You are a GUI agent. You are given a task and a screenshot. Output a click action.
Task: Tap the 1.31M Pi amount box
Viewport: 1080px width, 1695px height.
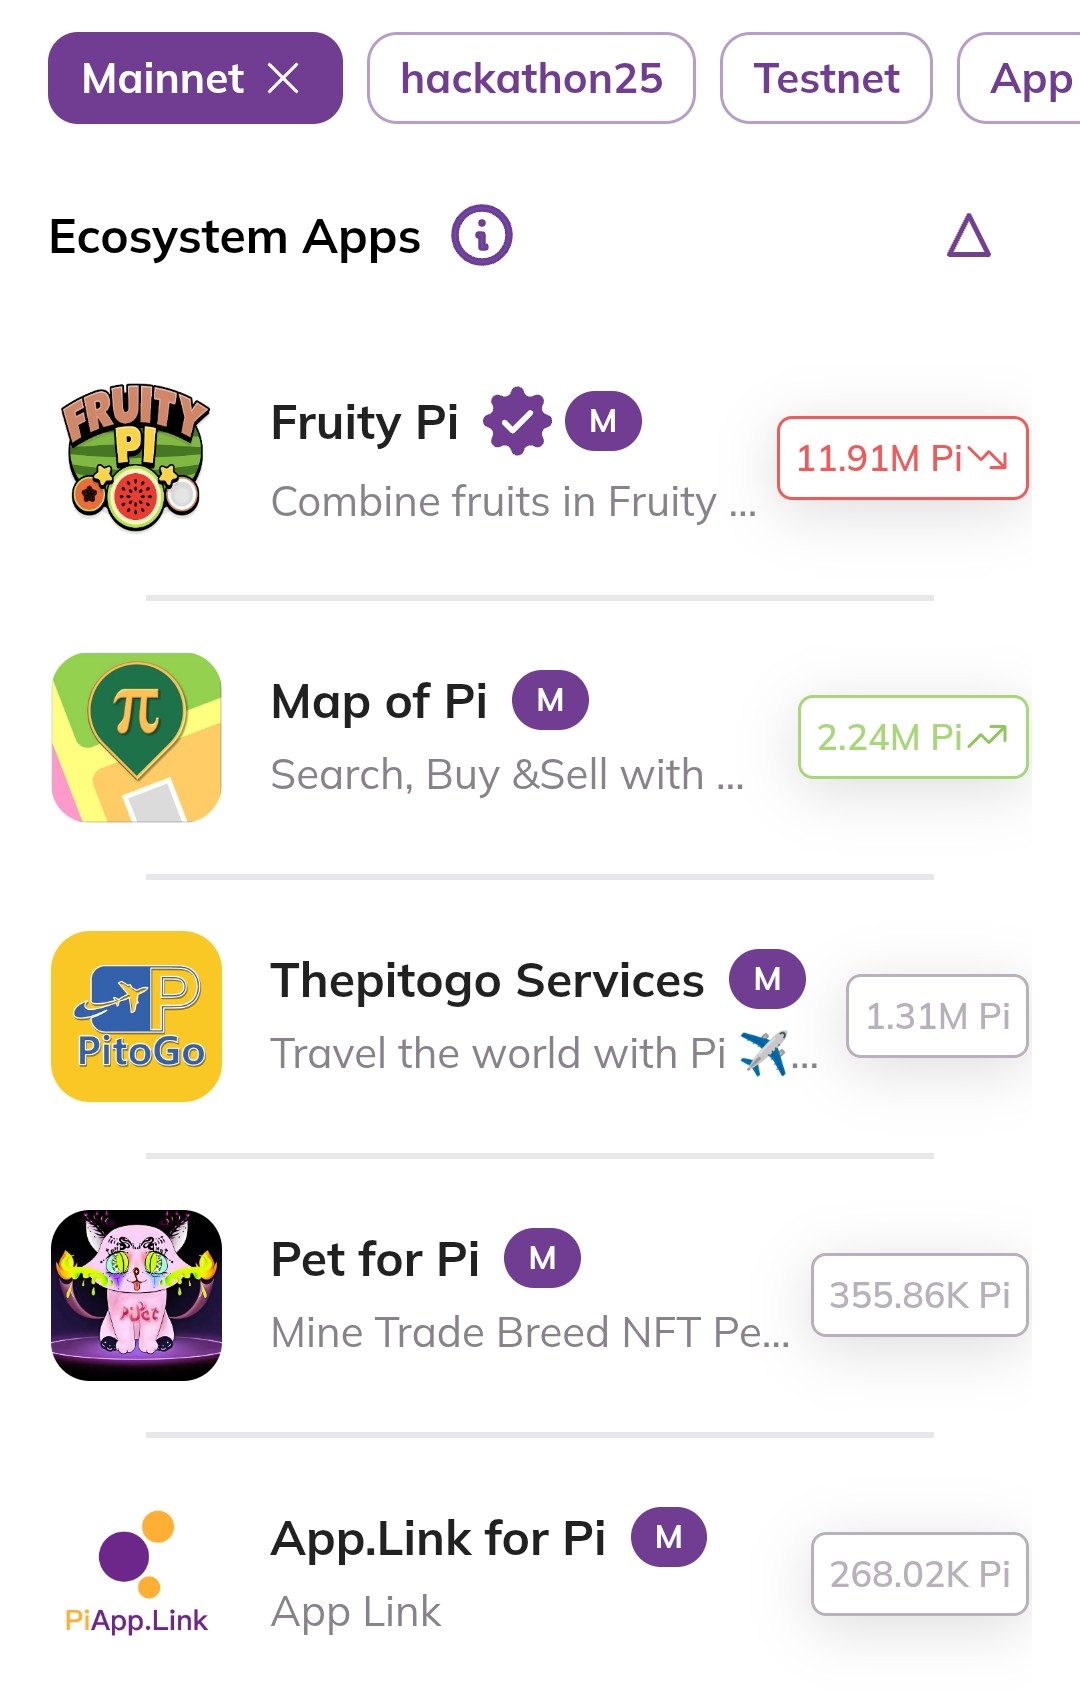tap(937, 1016)
